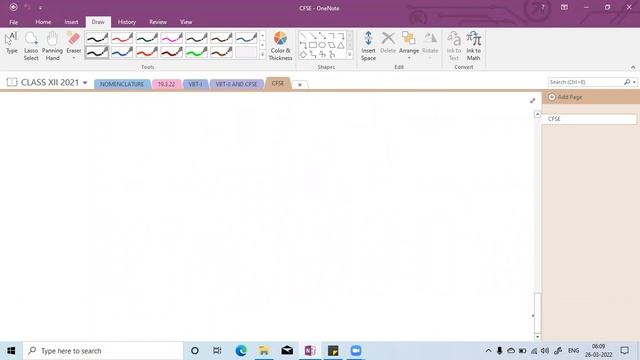
Task: Open Zoom app from taskbar
Action: pyautogui.click(x=356, y=351)
